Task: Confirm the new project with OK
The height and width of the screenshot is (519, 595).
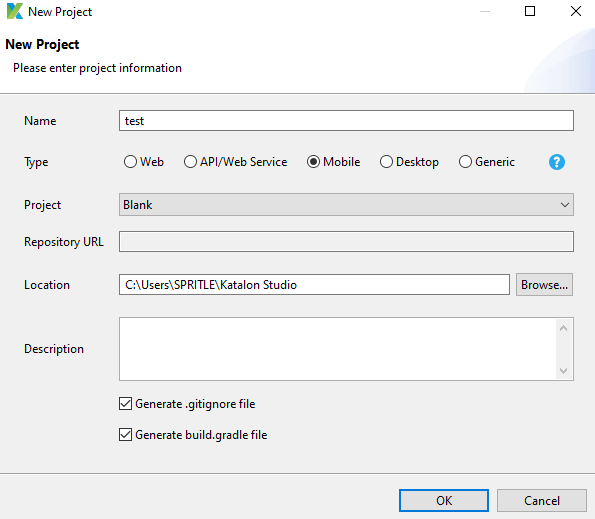Action: pyautogui.click(x=444, y=500)
